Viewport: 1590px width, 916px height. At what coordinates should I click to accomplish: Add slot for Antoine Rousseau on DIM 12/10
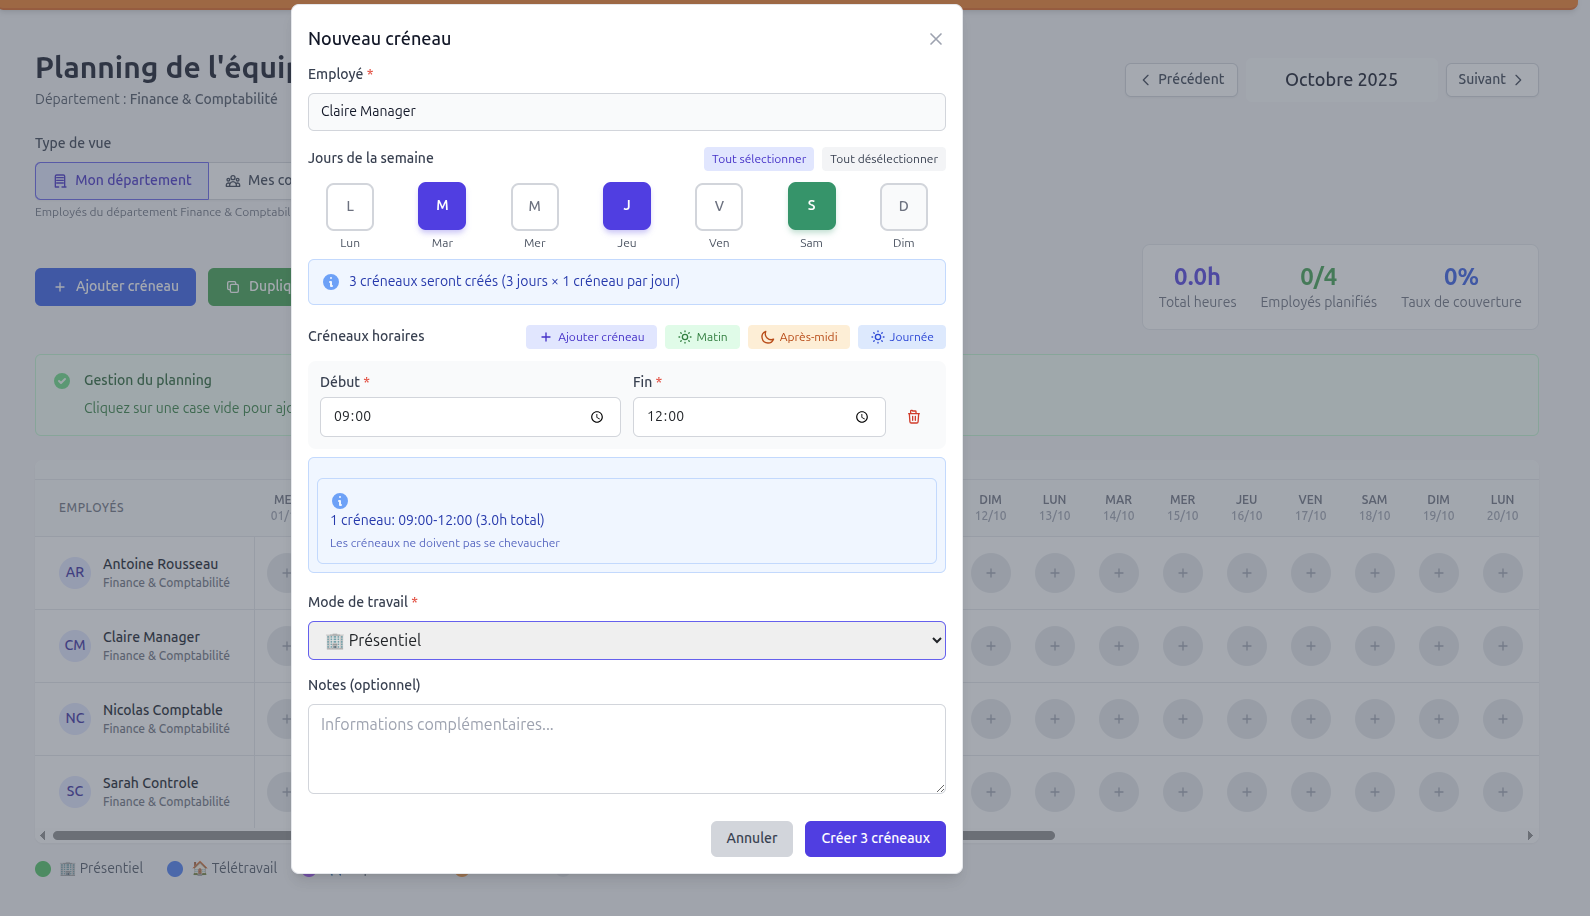tap(990, 573)
